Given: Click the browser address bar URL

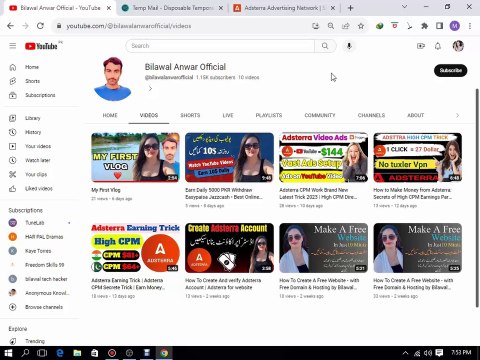Looking at the screenshot, I should 129,26.
